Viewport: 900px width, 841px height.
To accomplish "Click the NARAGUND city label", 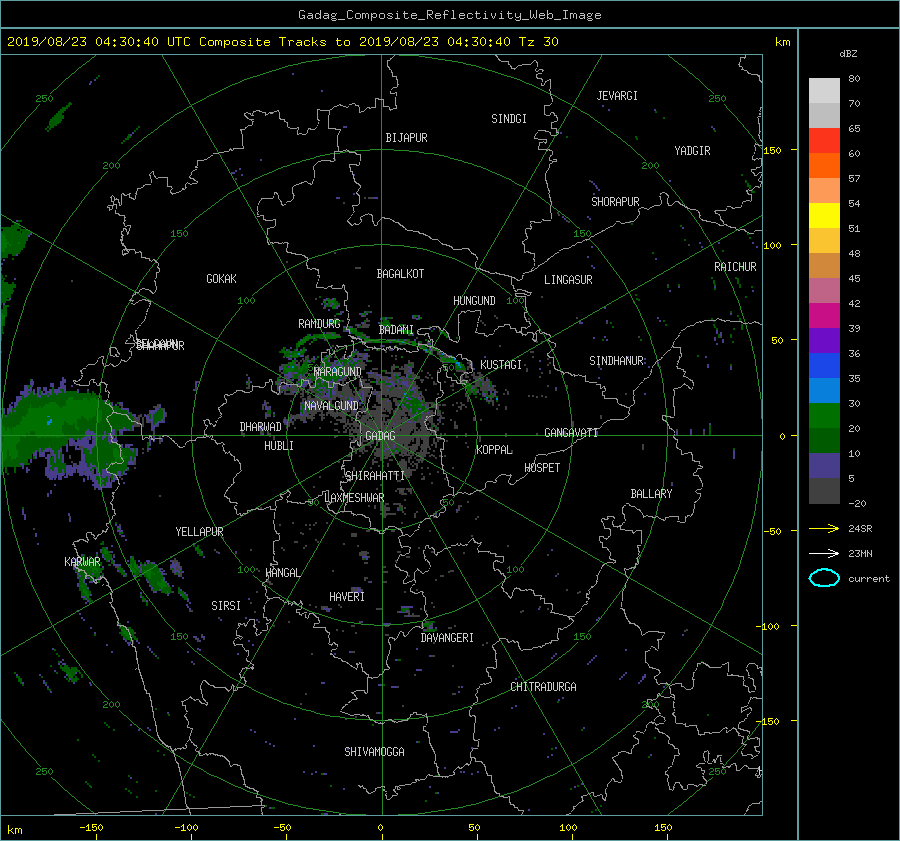I will [x=338, y=372].
